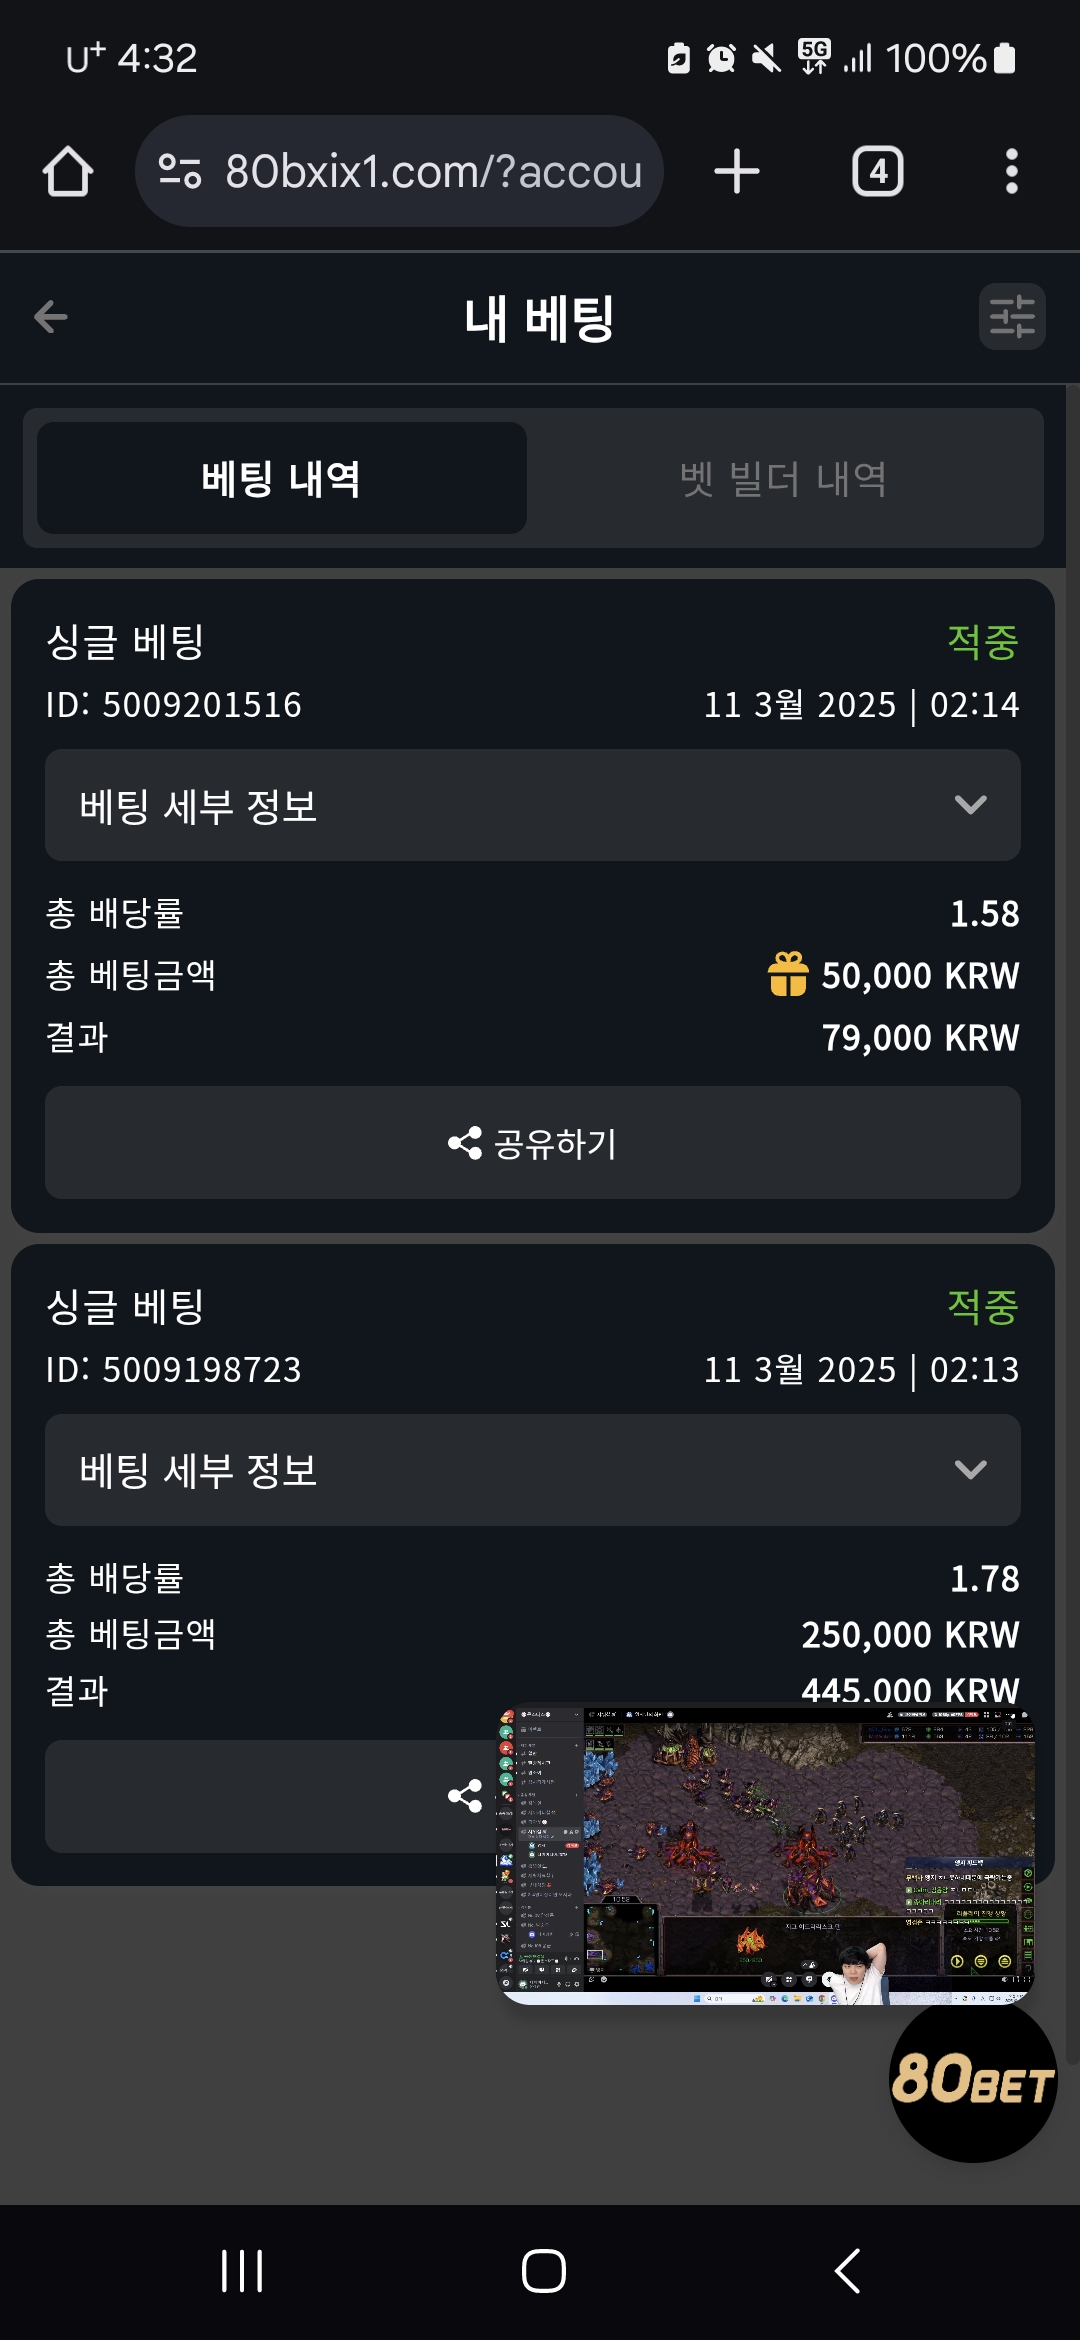1080x2340 pixels.
Task: Switch to the 벳 빌더 내역 tab
Action: coord(783,478)
